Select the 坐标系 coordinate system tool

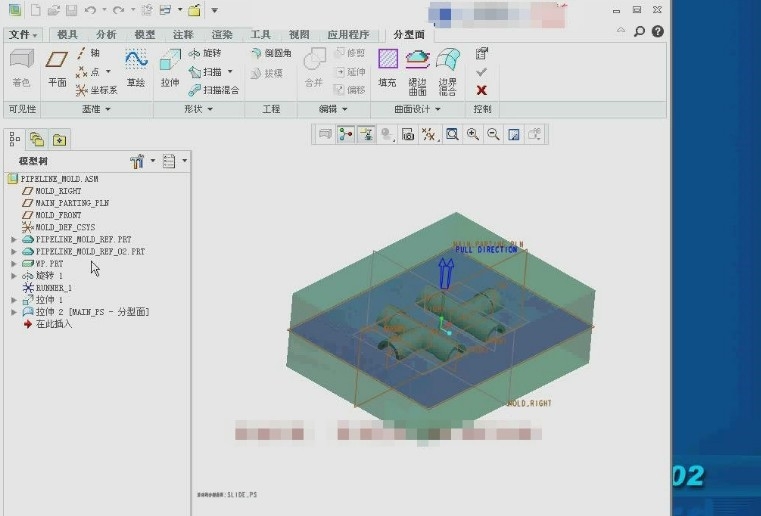point(97,90)
